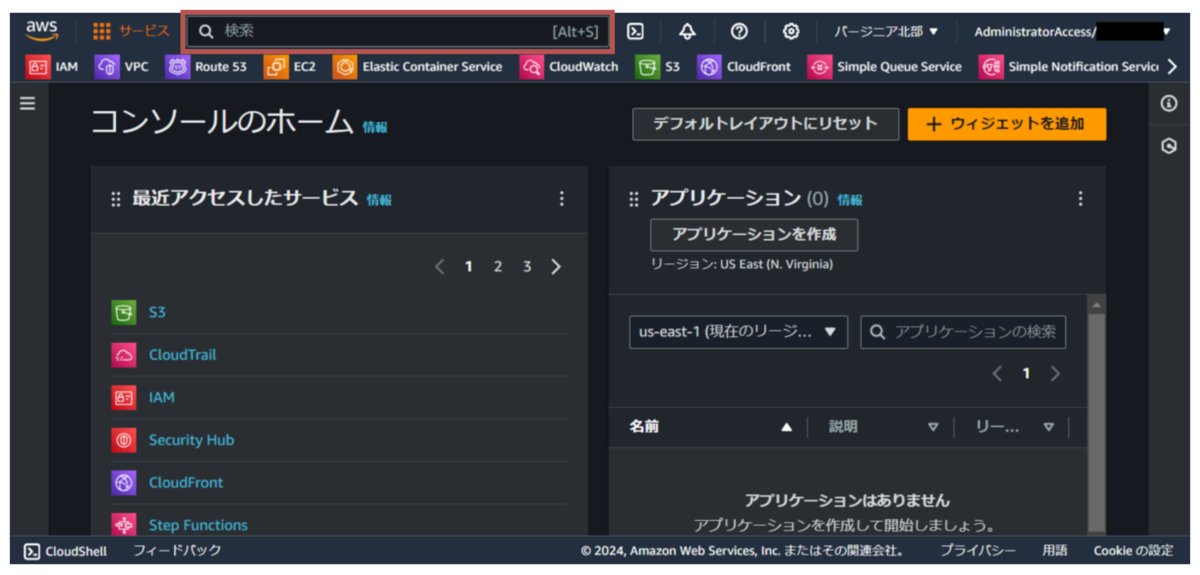Open VPC from the favorites bar
This screenshot has width=1200, height=575.
[x=121, y=67]
